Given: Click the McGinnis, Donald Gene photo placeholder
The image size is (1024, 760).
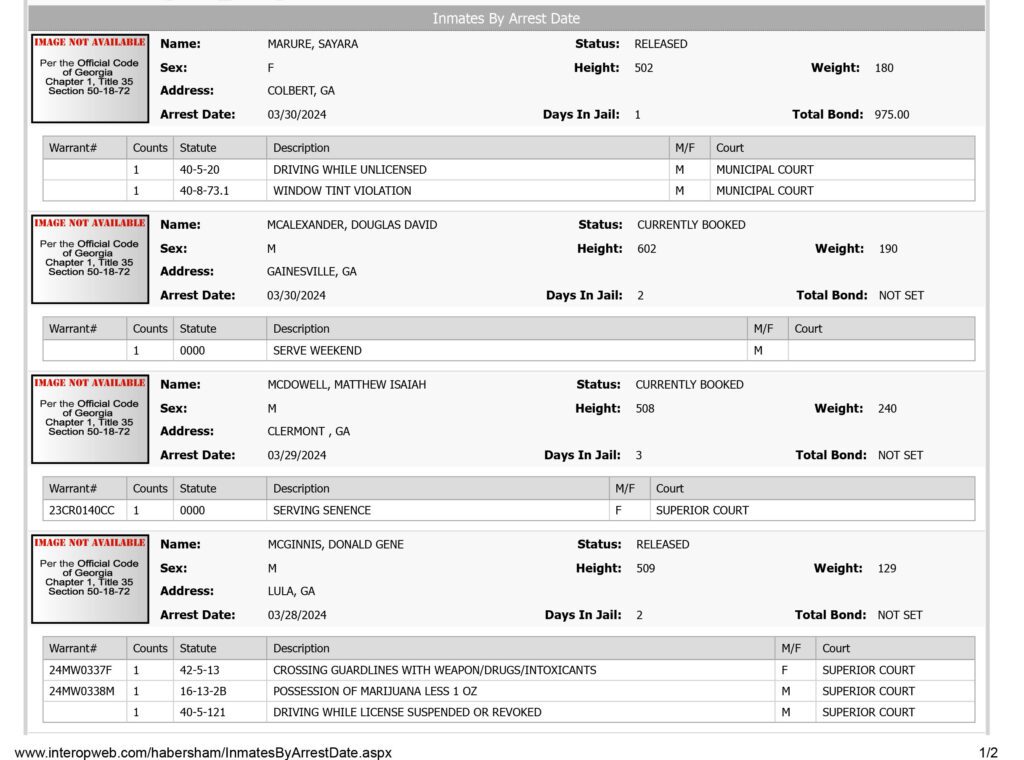Looking at the screenshot, I should (x=90, y=579).
